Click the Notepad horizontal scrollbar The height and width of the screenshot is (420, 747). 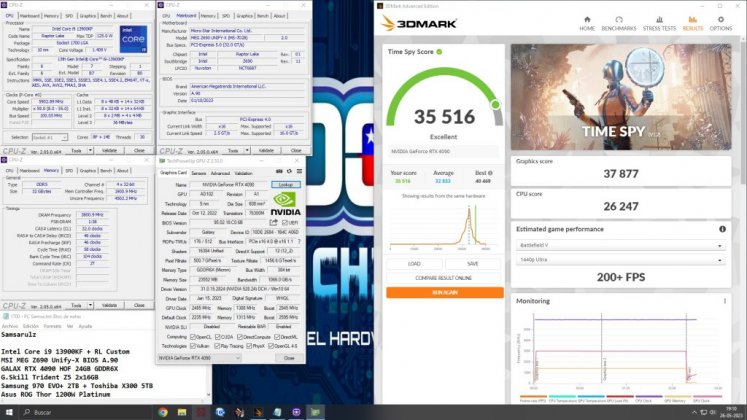(104, 402)
